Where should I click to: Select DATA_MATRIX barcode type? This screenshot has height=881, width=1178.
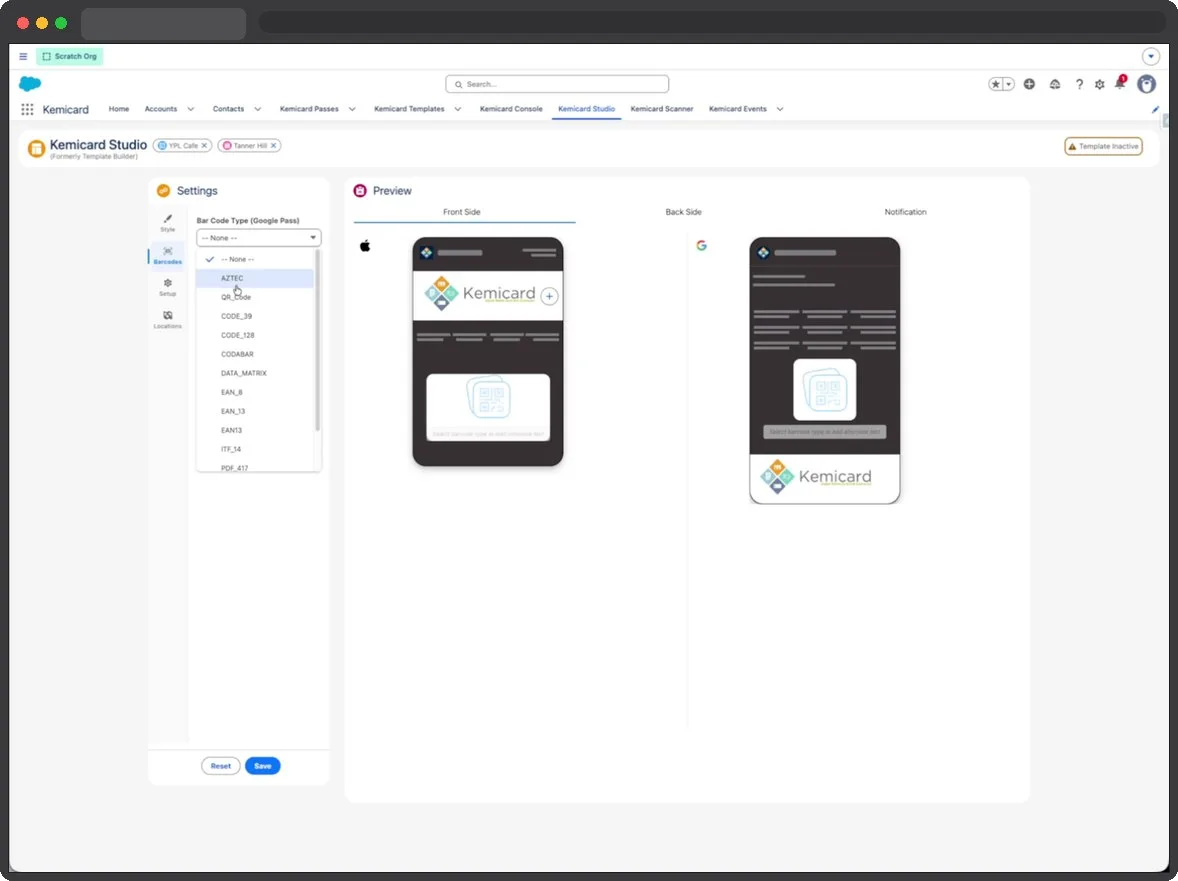pos(255,373)
